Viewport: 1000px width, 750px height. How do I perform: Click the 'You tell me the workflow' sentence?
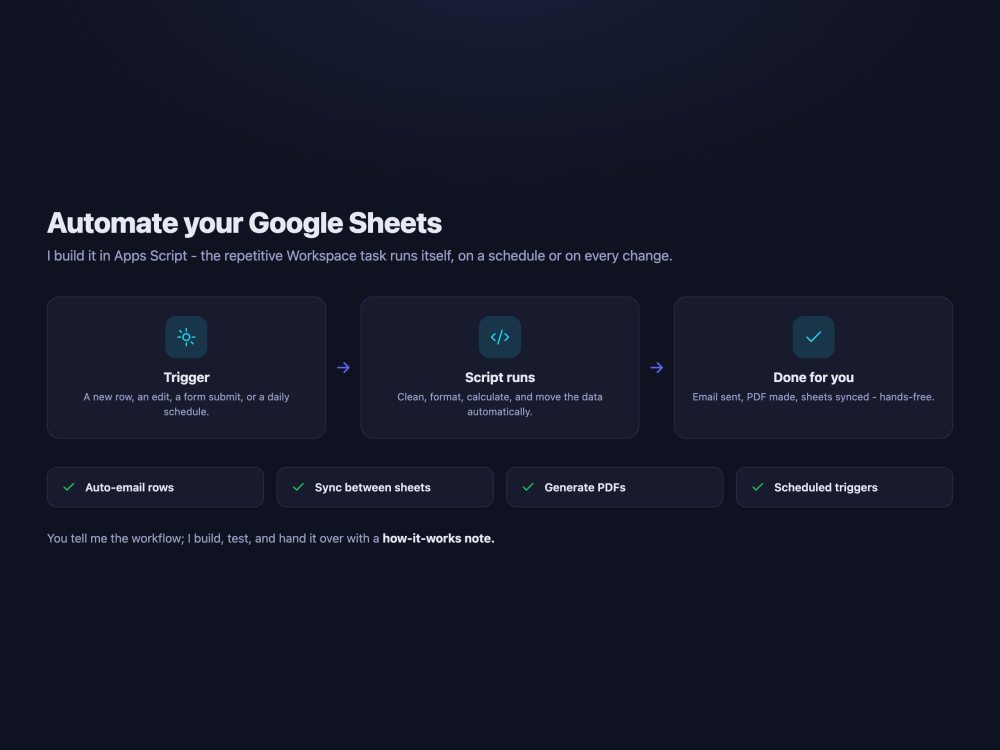(x=270, y=538)
